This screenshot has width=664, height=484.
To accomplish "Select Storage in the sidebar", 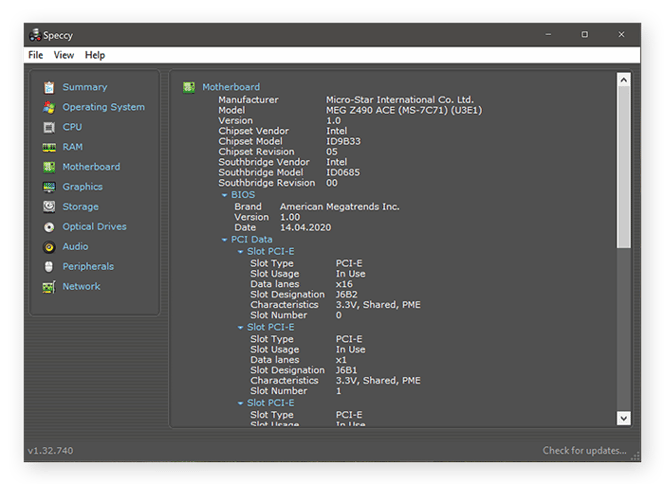I will point(80,207).
